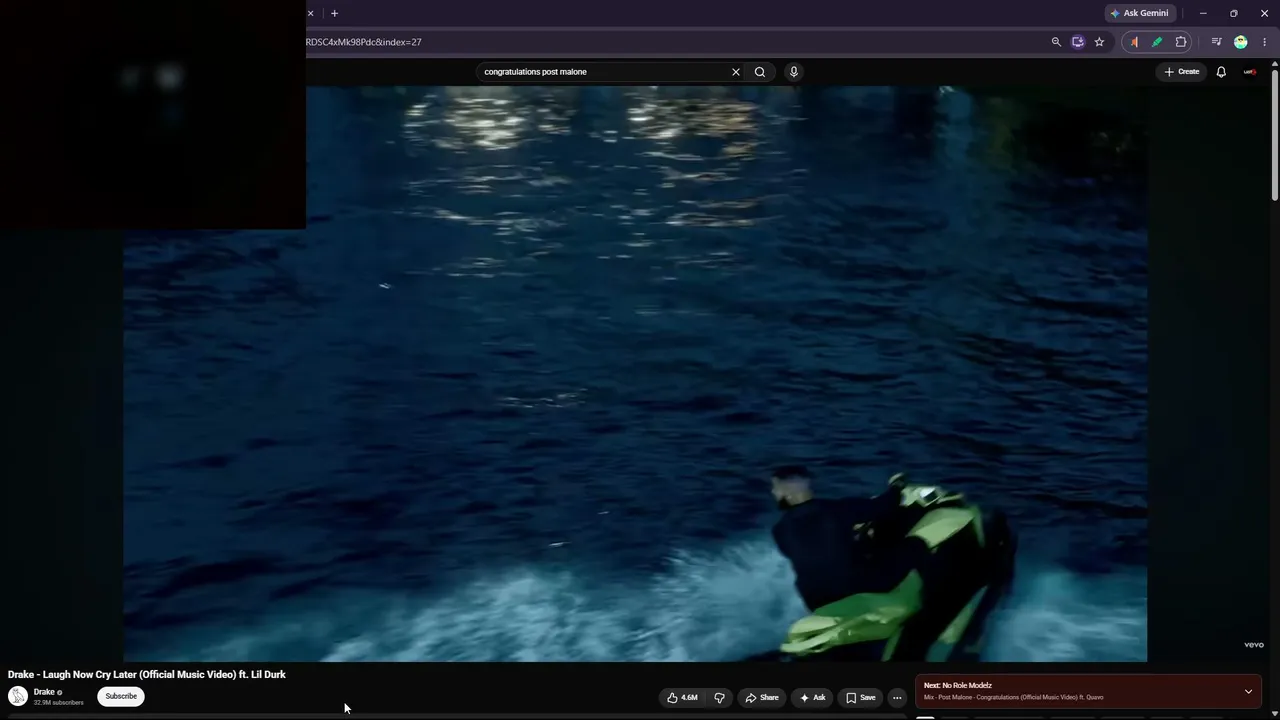Open the Extensions puzzle icon

click(1181, 42)
